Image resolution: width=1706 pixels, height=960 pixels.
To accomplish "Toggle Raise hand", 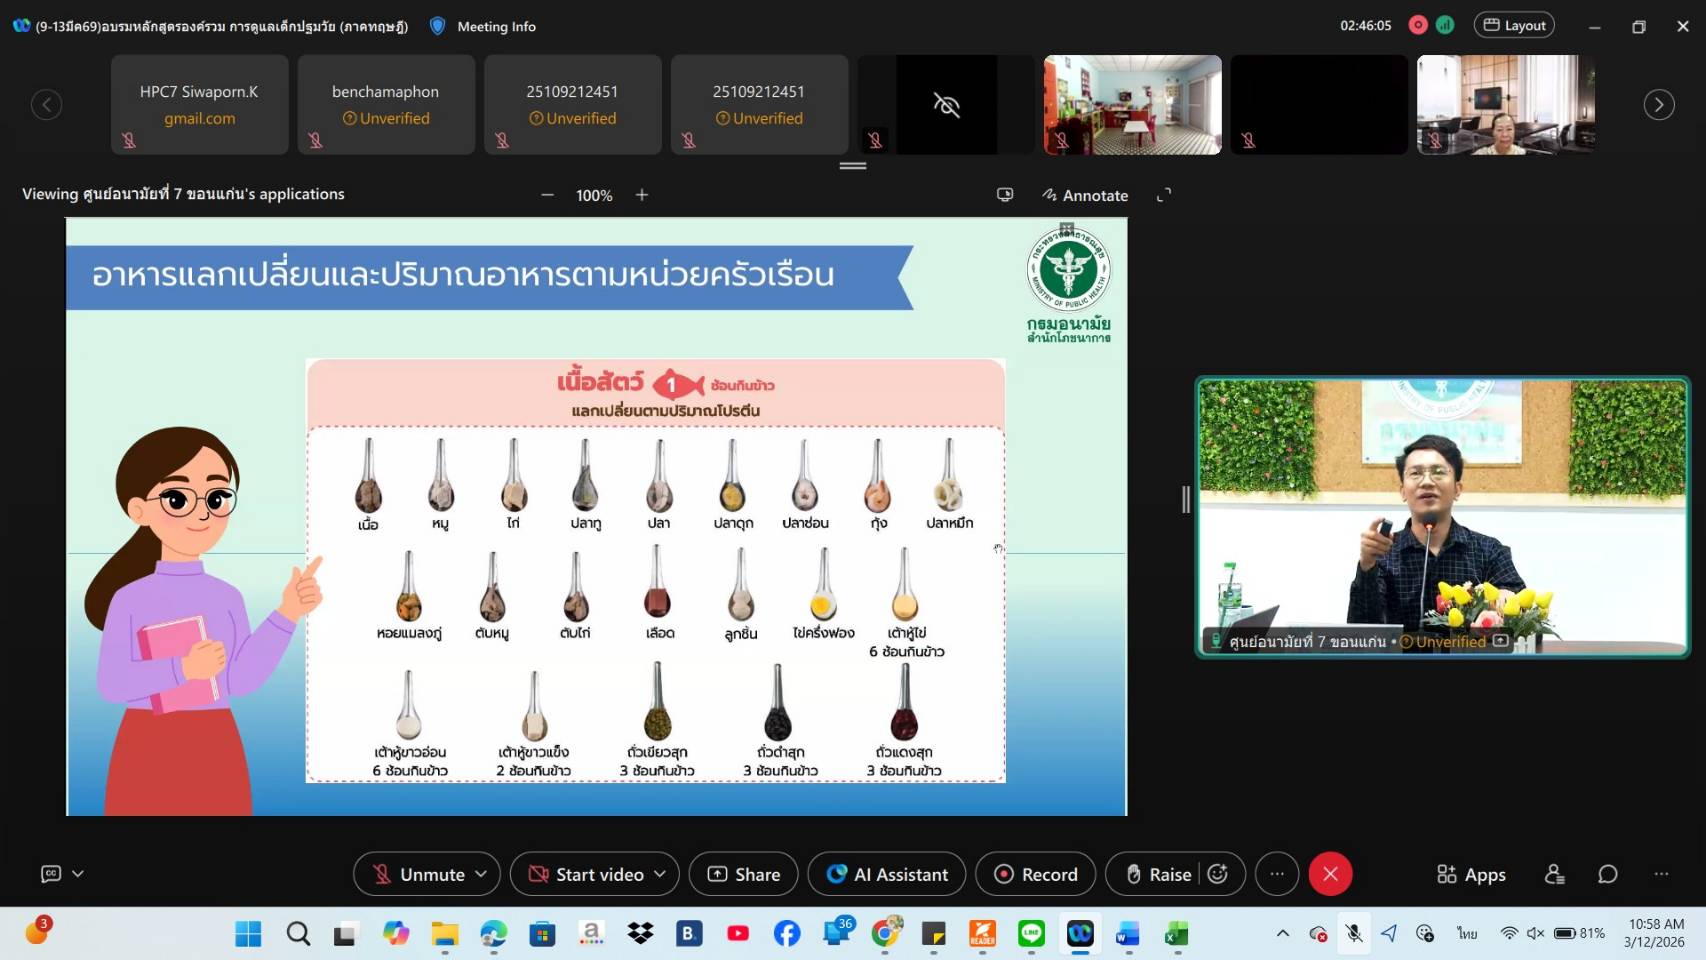I will [x=1158, y=874].
